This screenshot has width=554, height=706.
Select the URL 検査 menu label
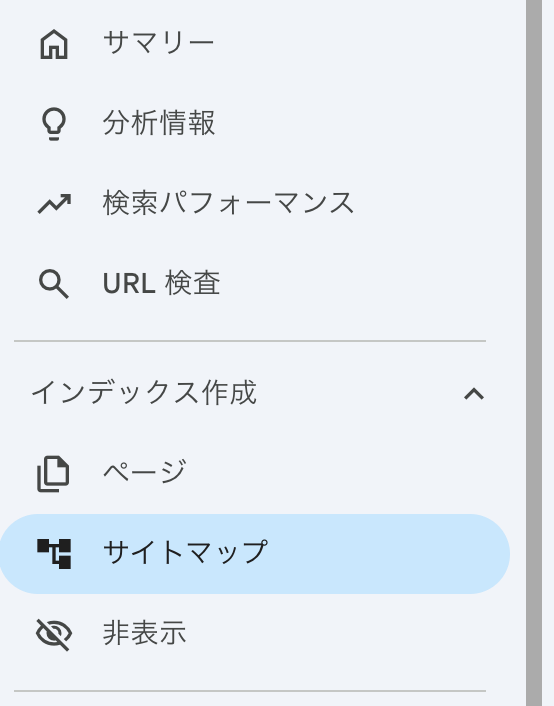coord(162,283)
